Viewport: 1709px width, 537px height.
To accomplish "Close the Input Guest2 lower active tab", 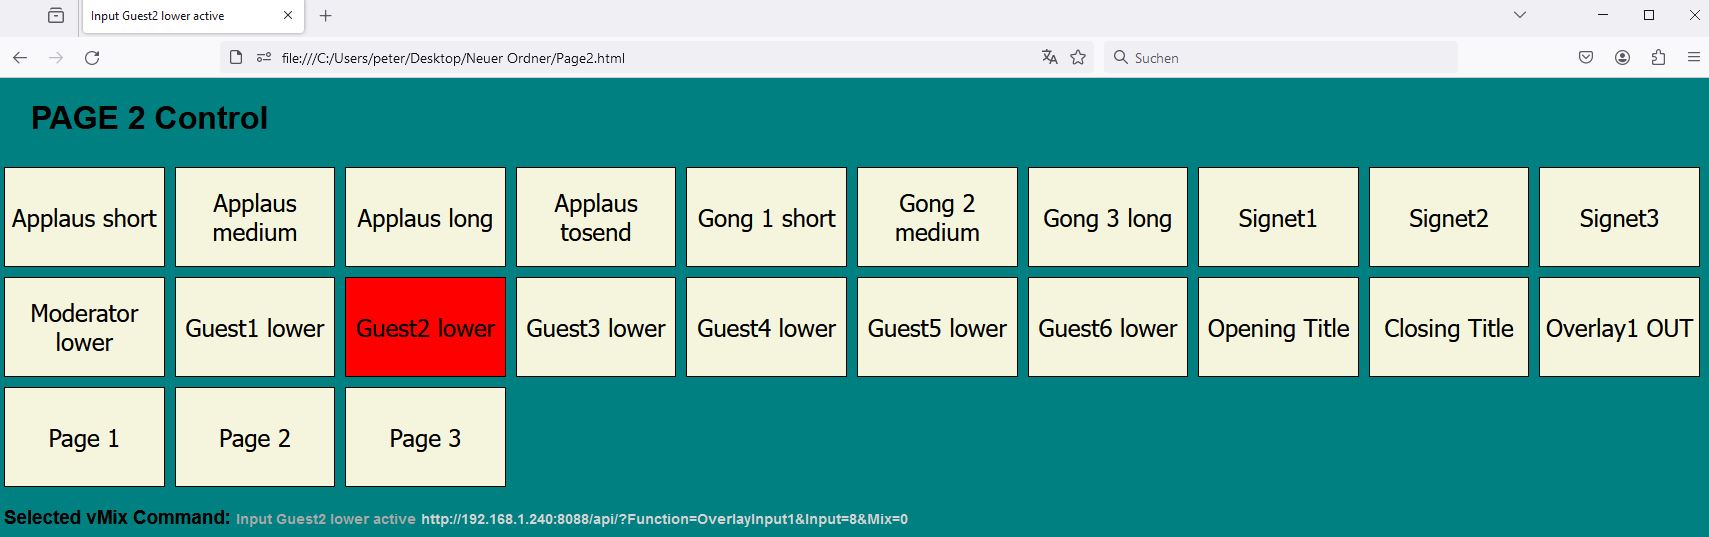I will (288, 16).
